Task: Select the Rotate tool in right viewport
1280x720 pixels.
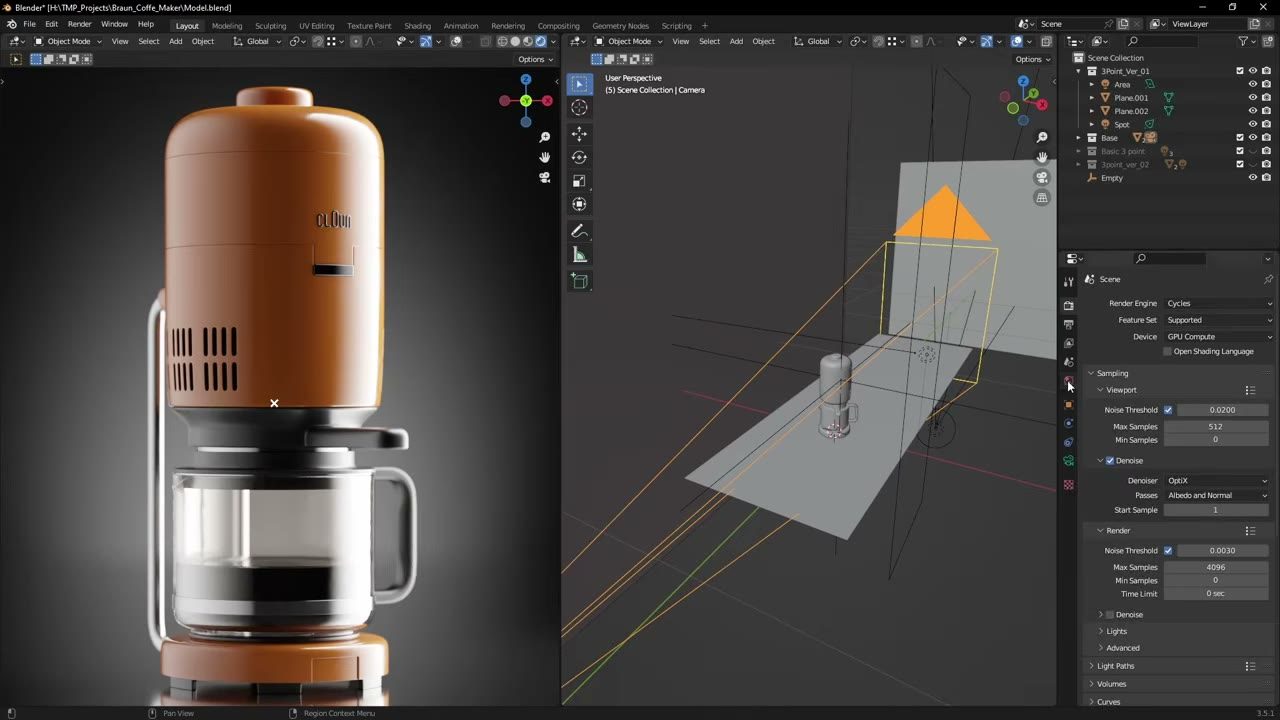Action: (x=579, y=157)
